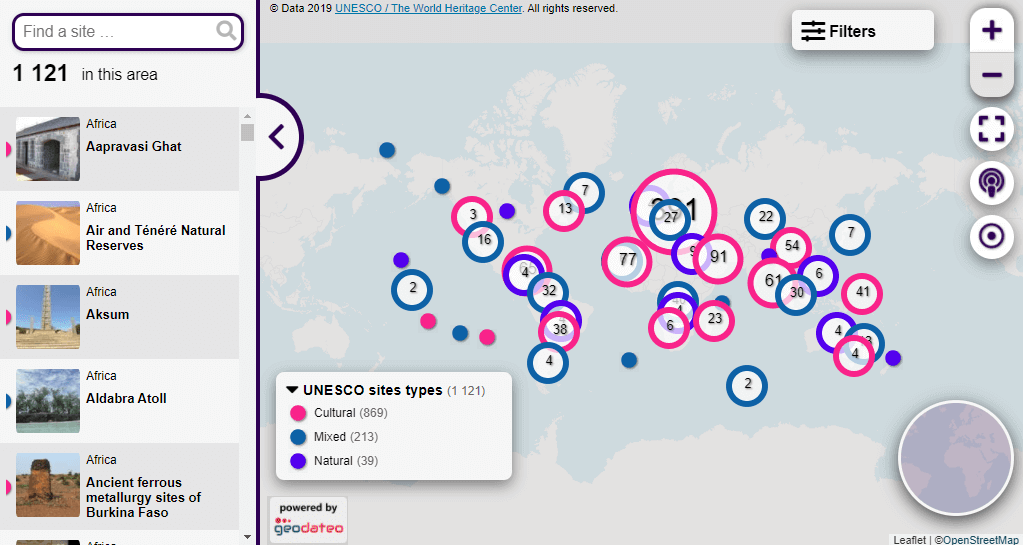Click the Aksum obelisk thumbnail
The height and width of the screenshot is (545, 1023).
point(48,317)
